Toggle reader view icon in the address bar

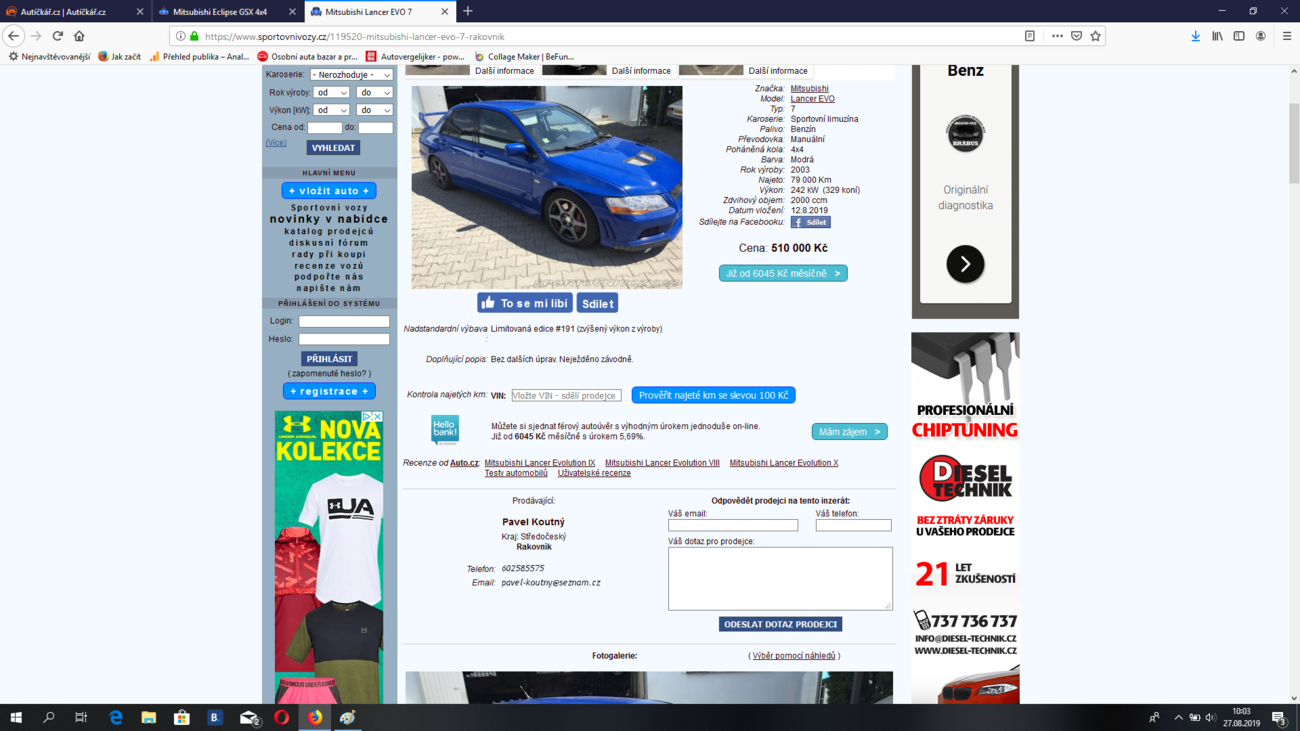pos(1029,36)
